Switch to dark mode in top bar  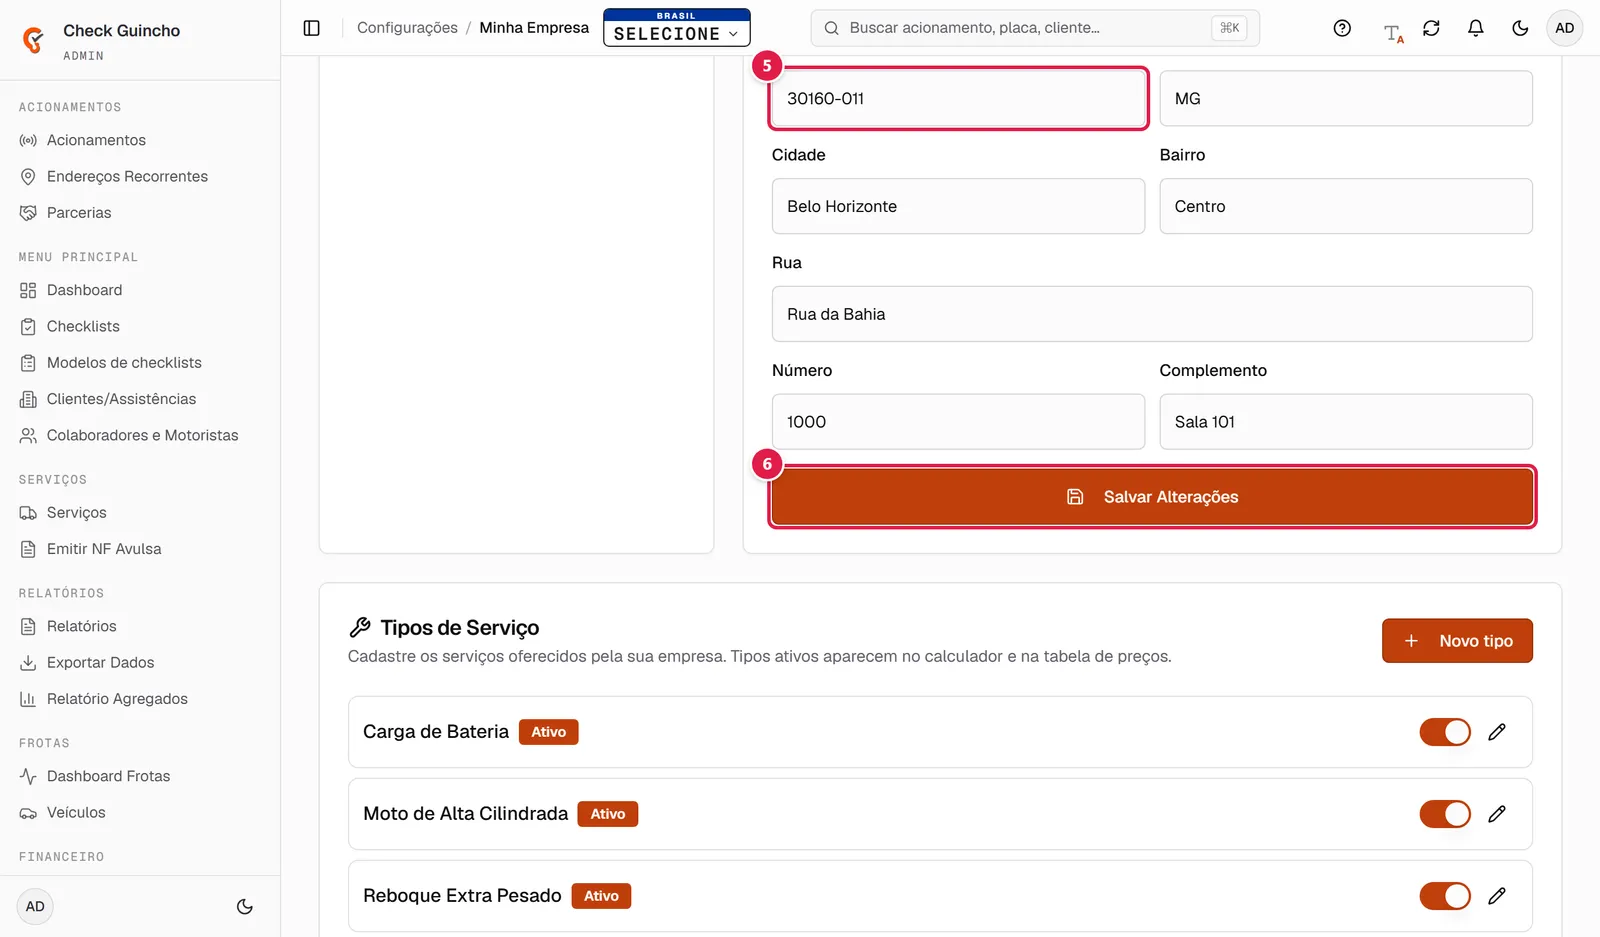(1520, 28)
